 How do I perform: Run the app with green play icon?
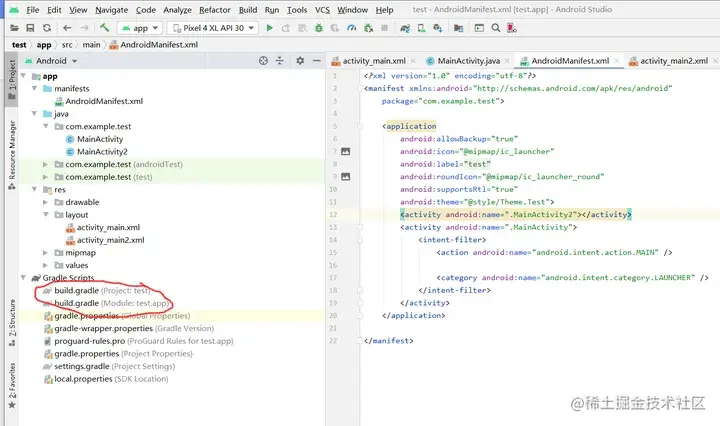(270, 28)
